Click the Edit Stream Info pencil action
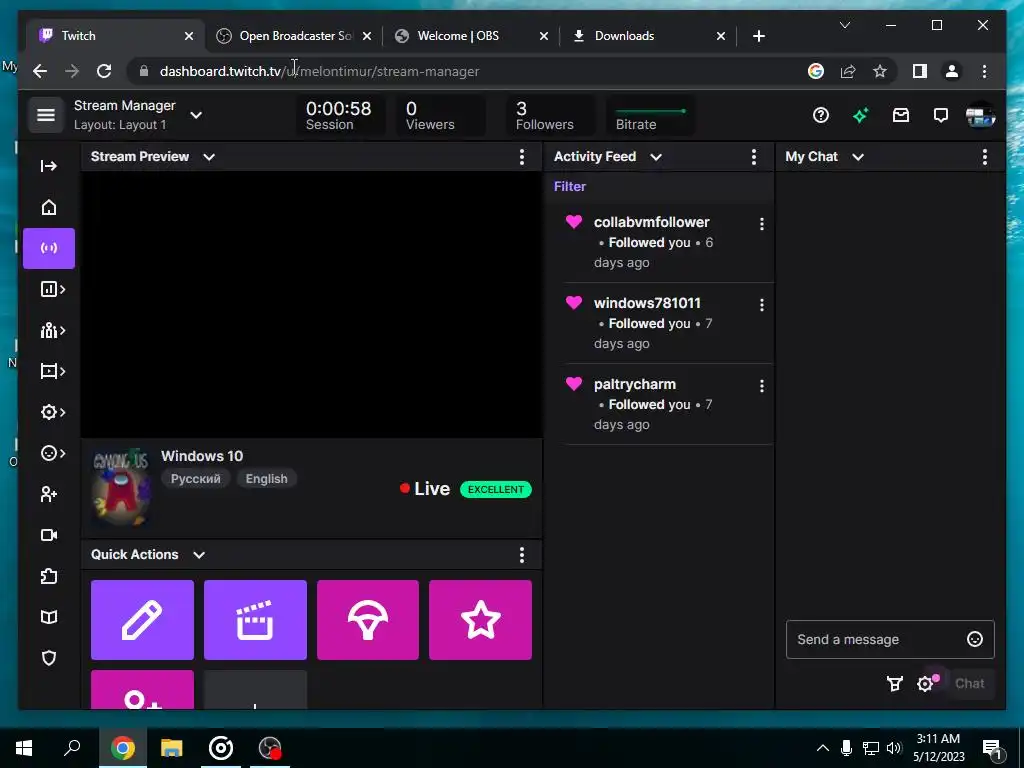The height and width of the screenshot is (768, 1024). pyautogui.click(x=142, y=620)
